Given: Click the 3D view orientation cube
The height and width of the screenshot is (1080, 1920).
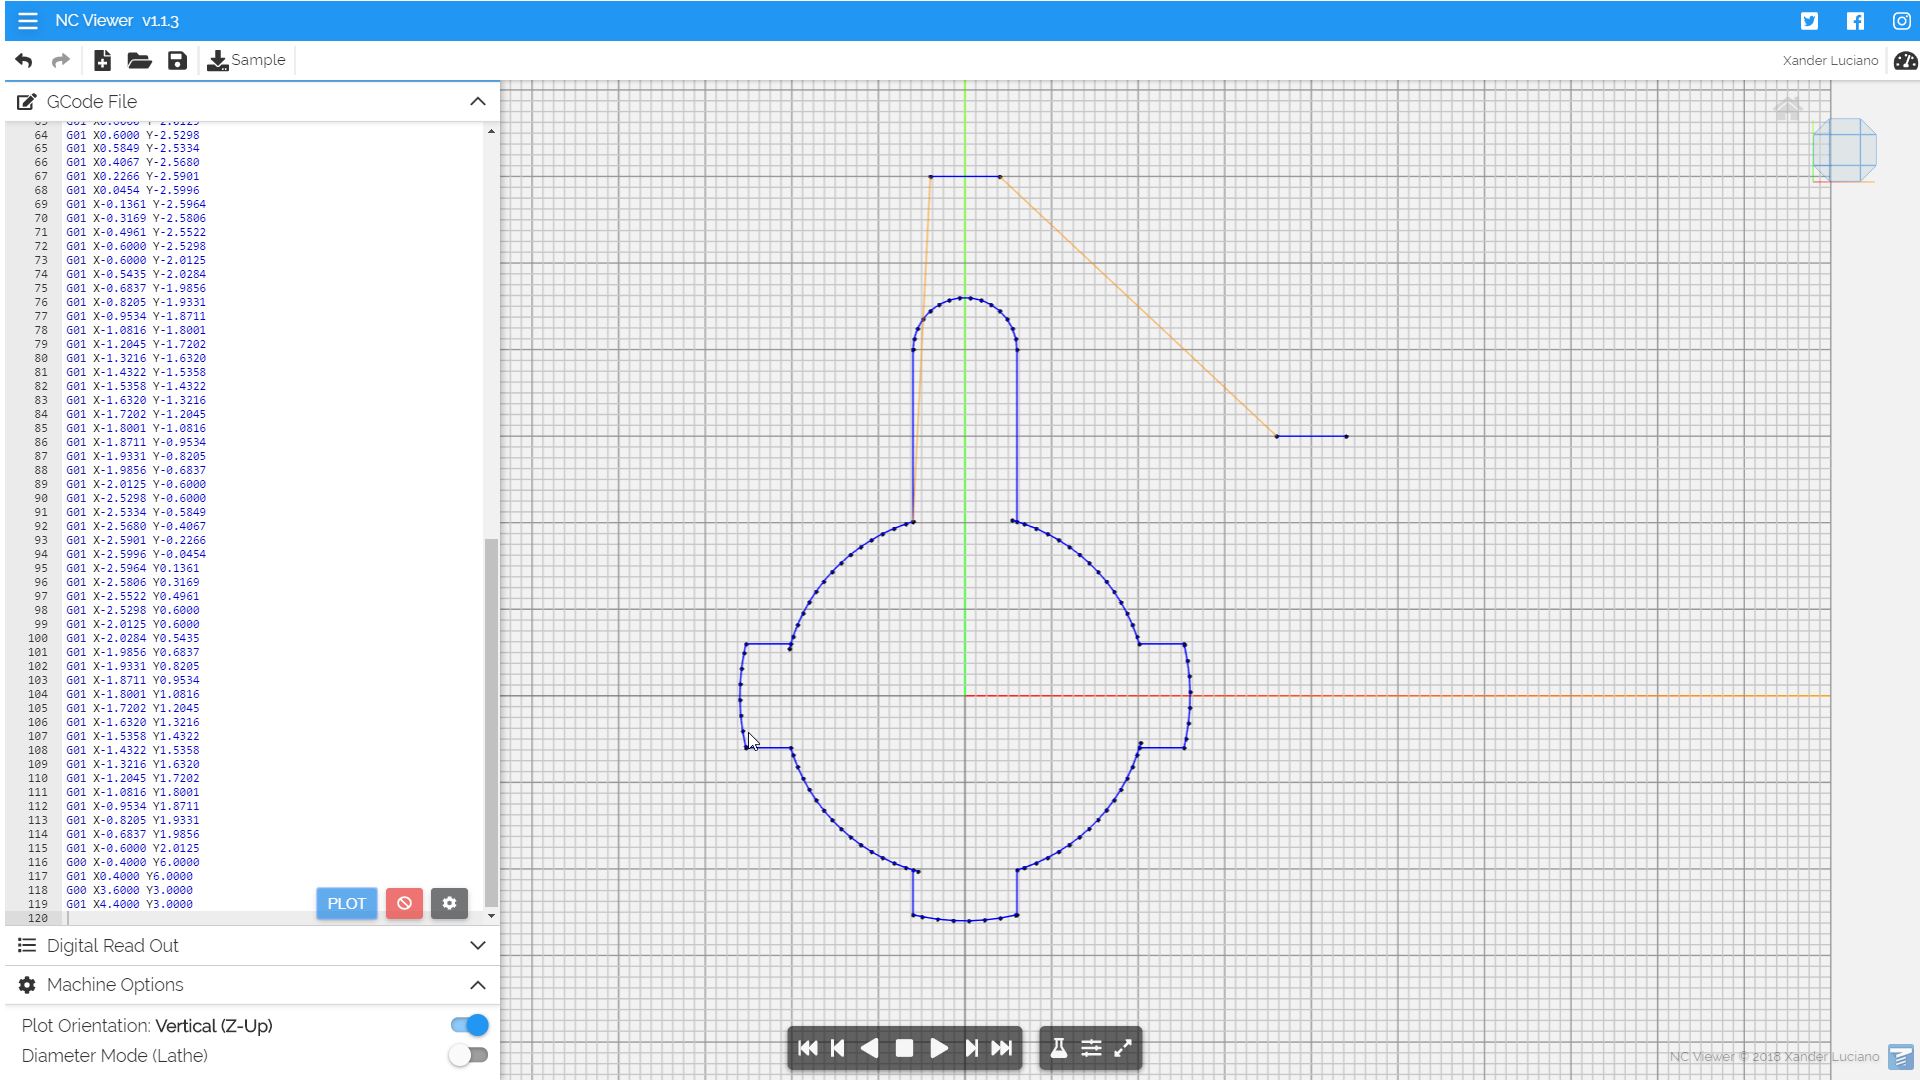Looking at the screenshot, I should tap(1844, 151).
